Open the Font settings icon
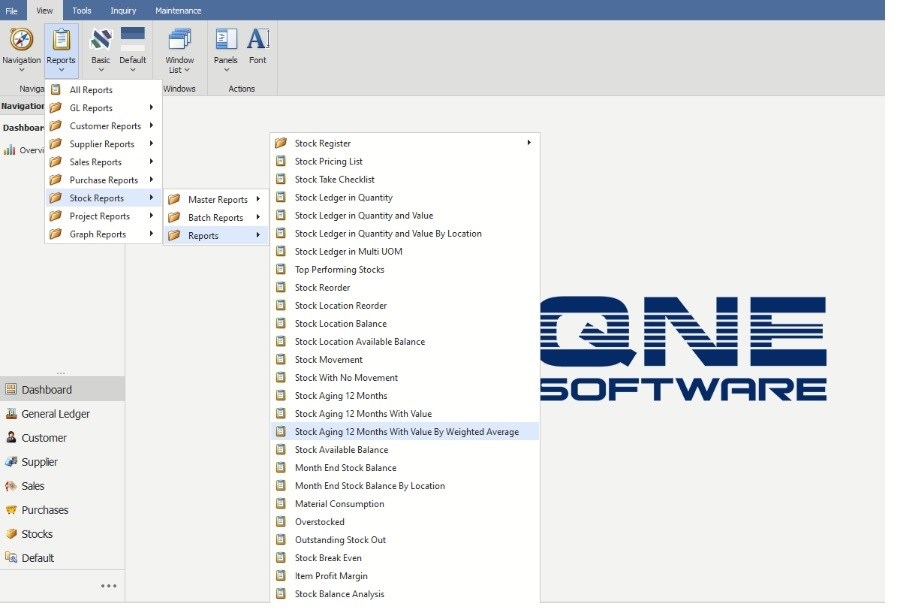This screenshot has height=610, width=898. (258, 40)
